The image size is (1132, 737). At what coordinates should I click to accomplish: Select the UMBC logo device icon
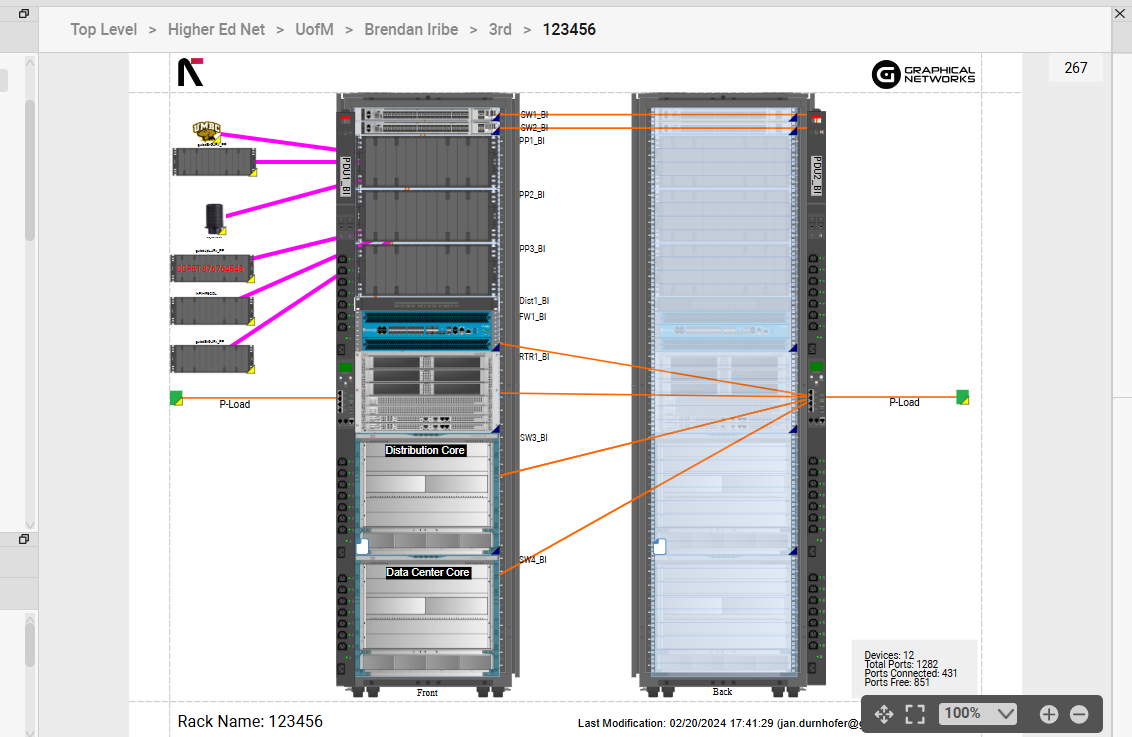[207, 131]
